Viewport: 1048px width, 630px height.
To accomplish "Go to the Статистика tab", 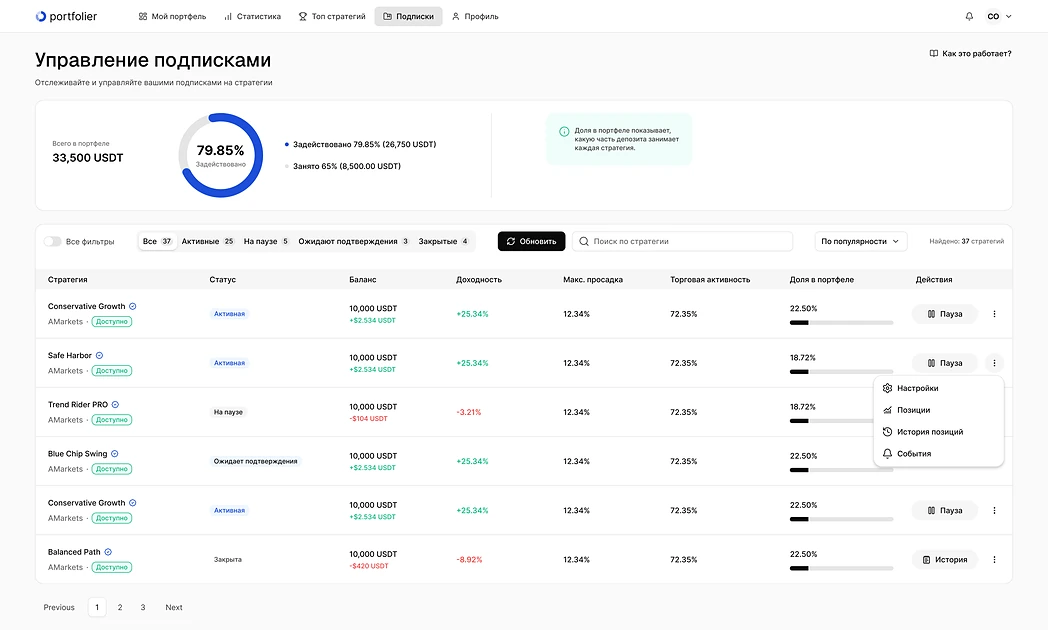I will point(253,16).
